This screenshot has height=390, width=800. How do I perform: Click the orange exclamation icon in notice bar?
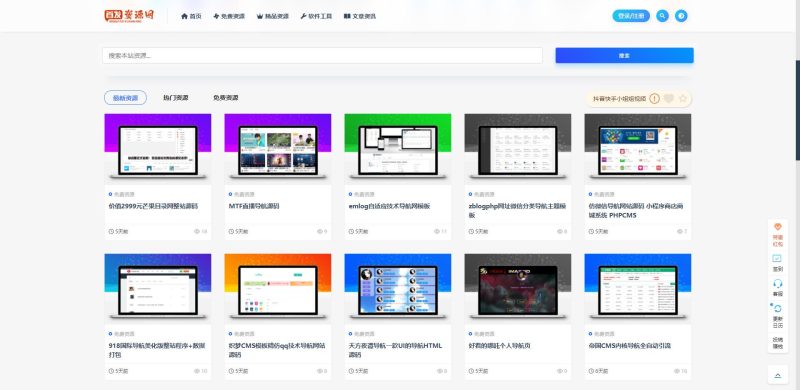[x=654, y=99]
